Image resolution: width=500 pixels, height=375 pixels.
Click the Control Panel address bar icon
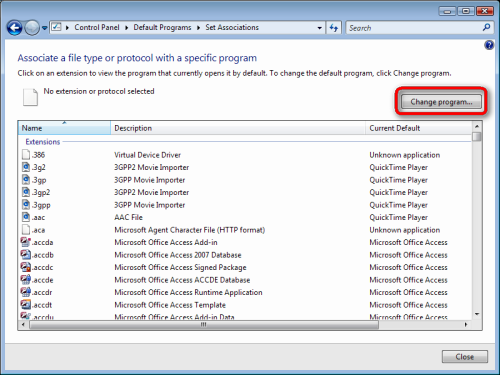coord(56,27)
